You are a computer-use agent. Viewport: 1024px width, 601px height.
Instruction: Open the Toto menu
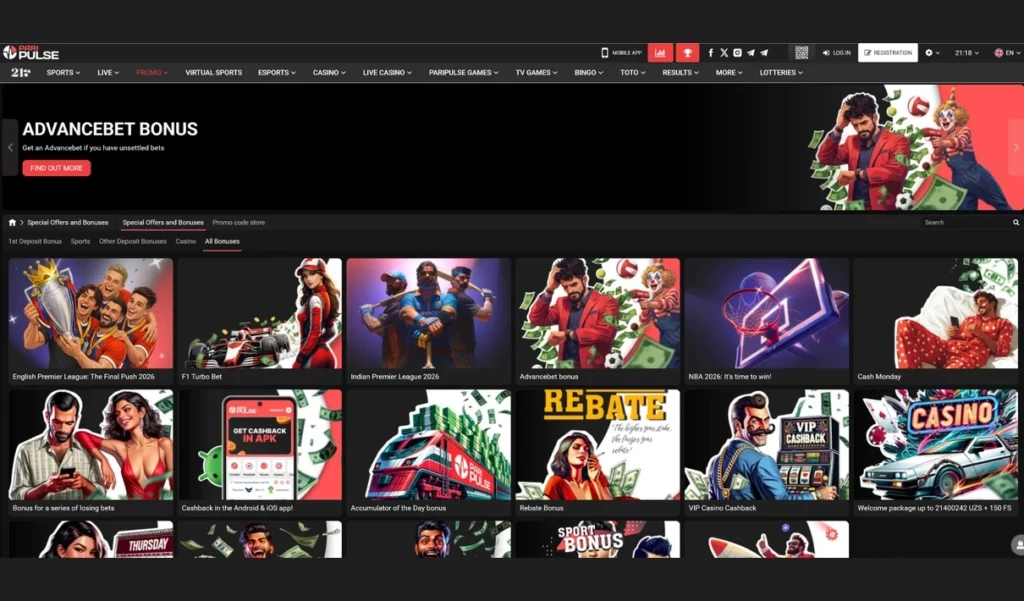pos(633,73)
